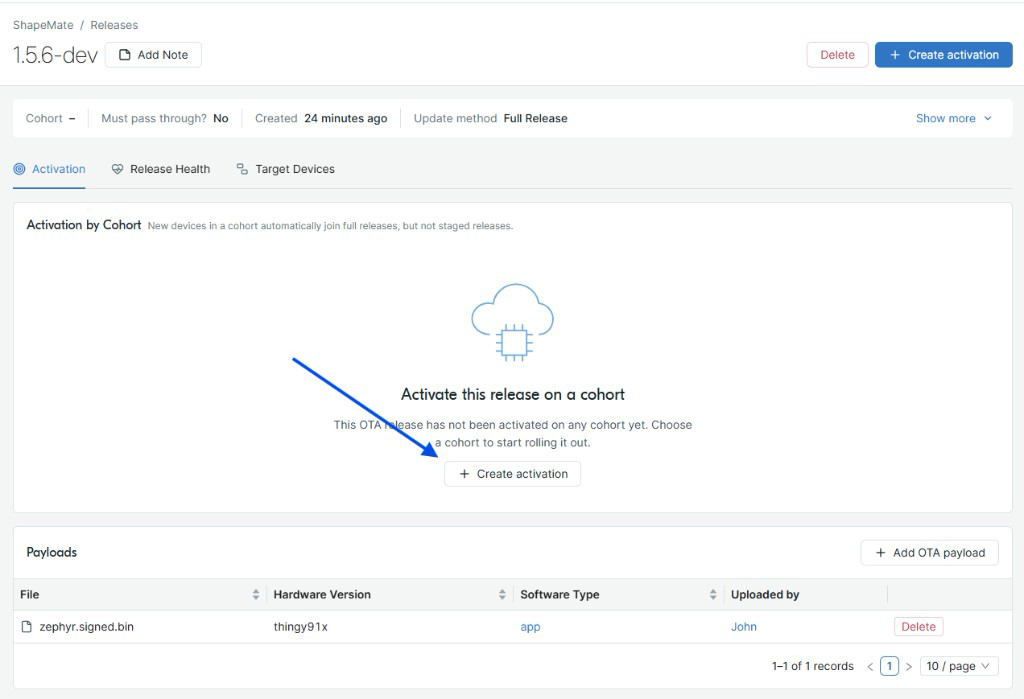Click the zephyr.signed.bin file icon
Viewport: 1024px width, 699px height.
click(27, 626)
